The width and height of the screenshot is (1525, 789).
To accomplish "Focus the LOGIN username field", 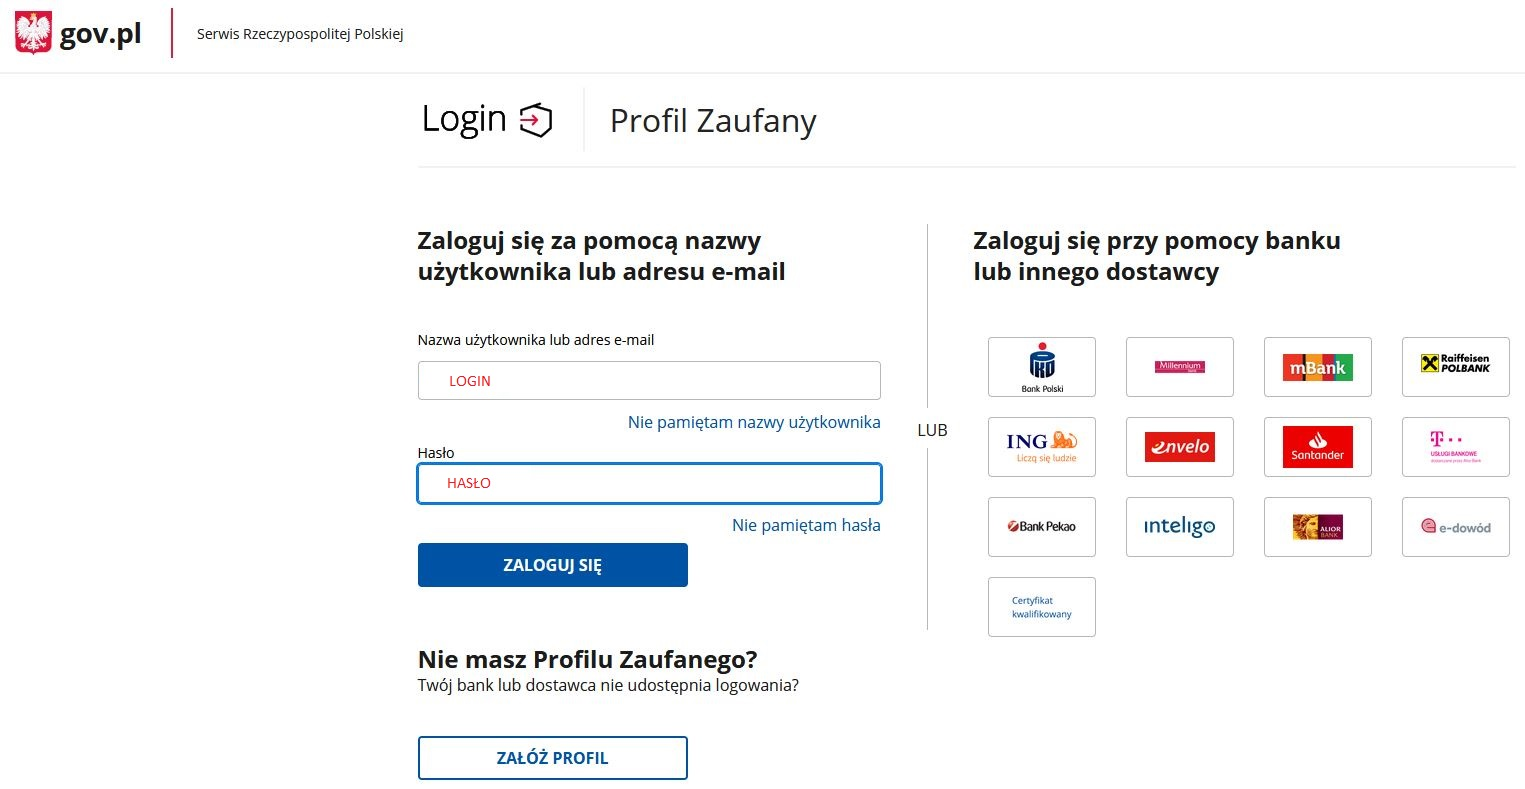I will click(x=648, y=380).
